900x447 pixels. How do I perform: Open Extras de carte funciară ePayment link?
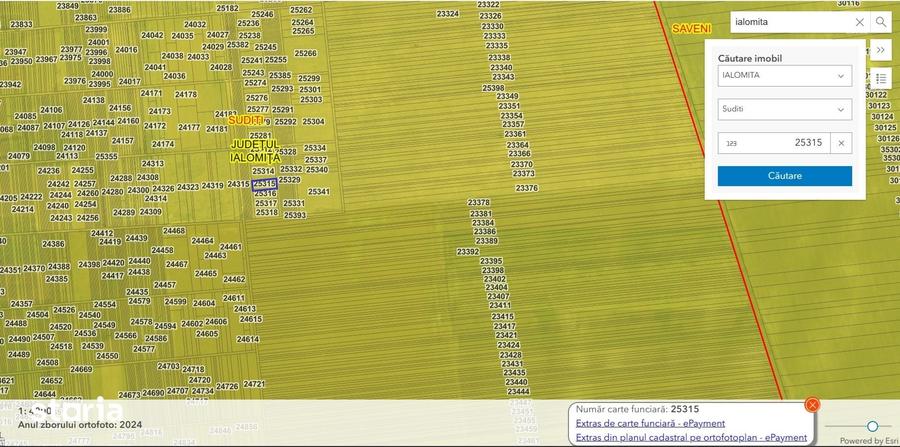click(650, 423)
